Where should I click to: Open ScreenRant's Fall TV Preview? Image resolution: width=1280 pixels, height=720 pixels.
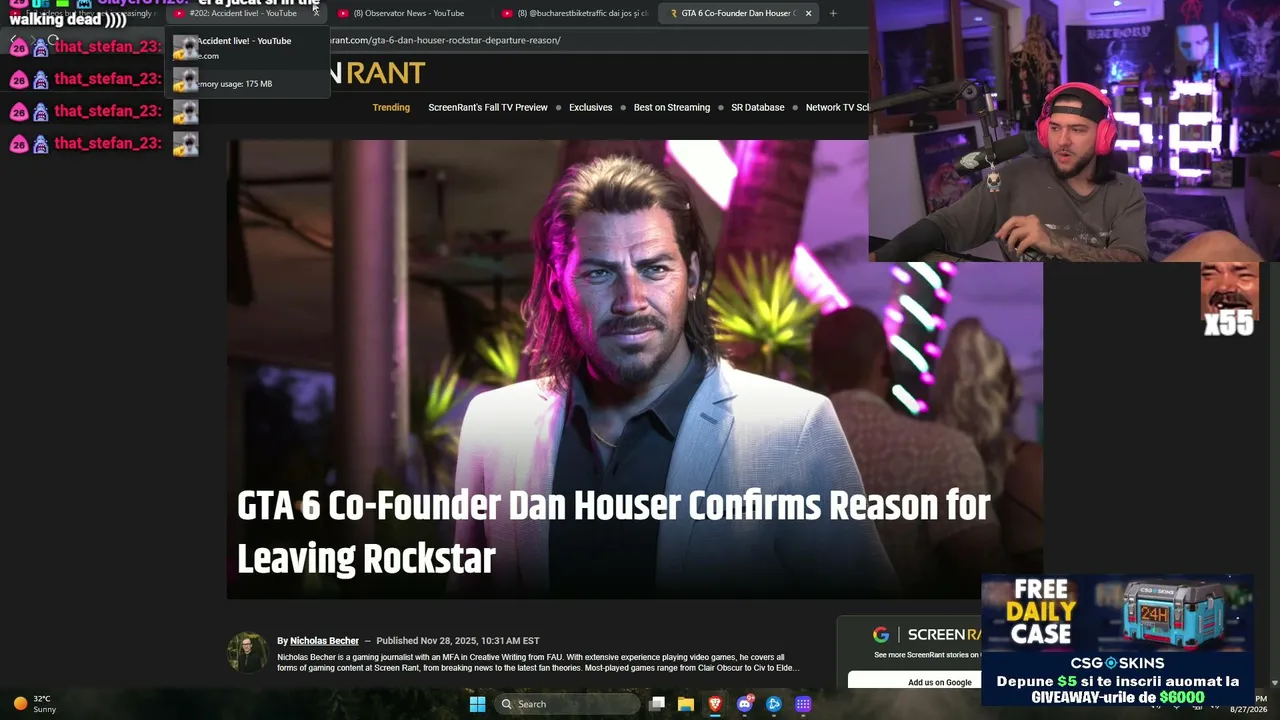[488, 107]
